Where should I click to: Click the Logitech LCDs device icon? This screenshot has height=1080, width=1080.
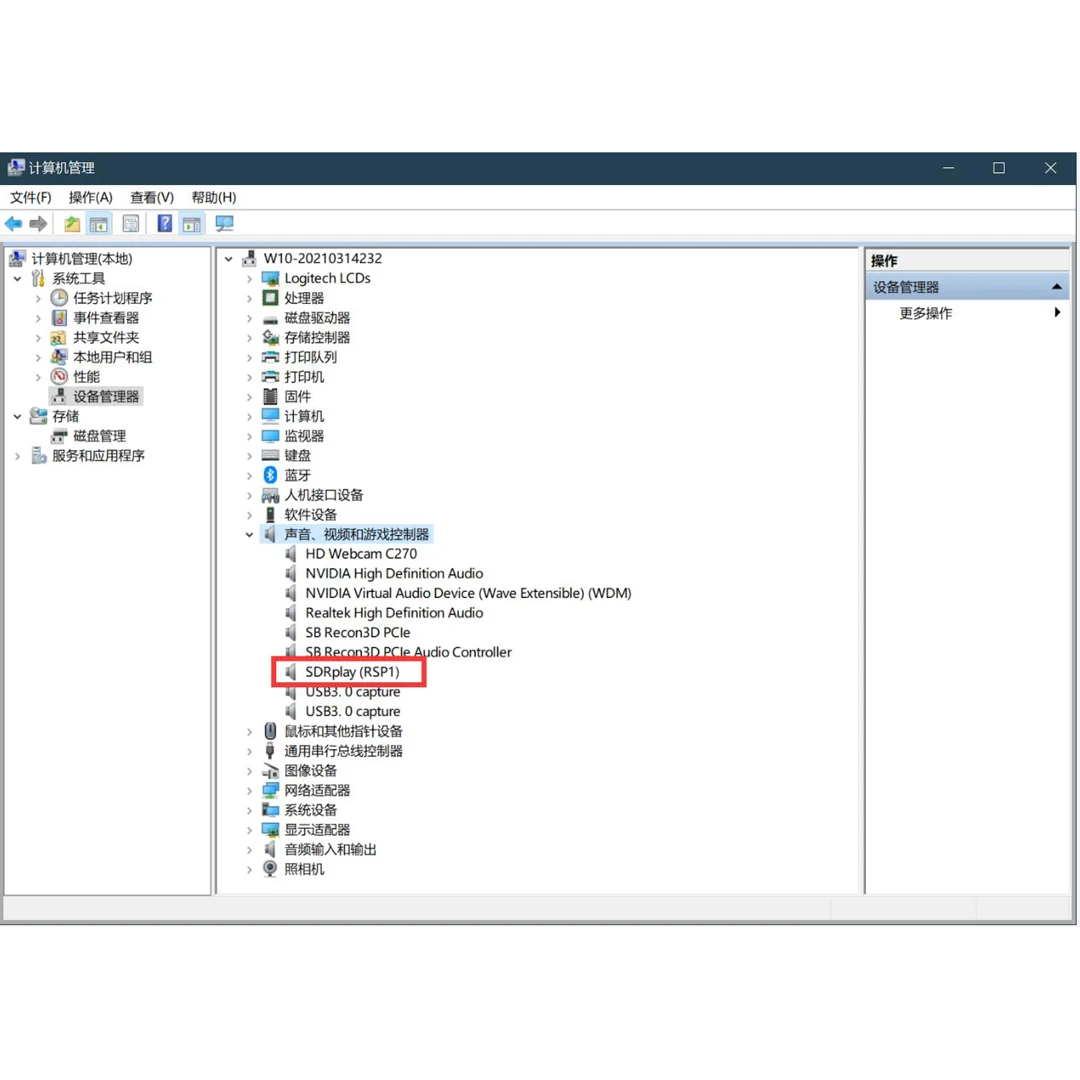[271, 278]
